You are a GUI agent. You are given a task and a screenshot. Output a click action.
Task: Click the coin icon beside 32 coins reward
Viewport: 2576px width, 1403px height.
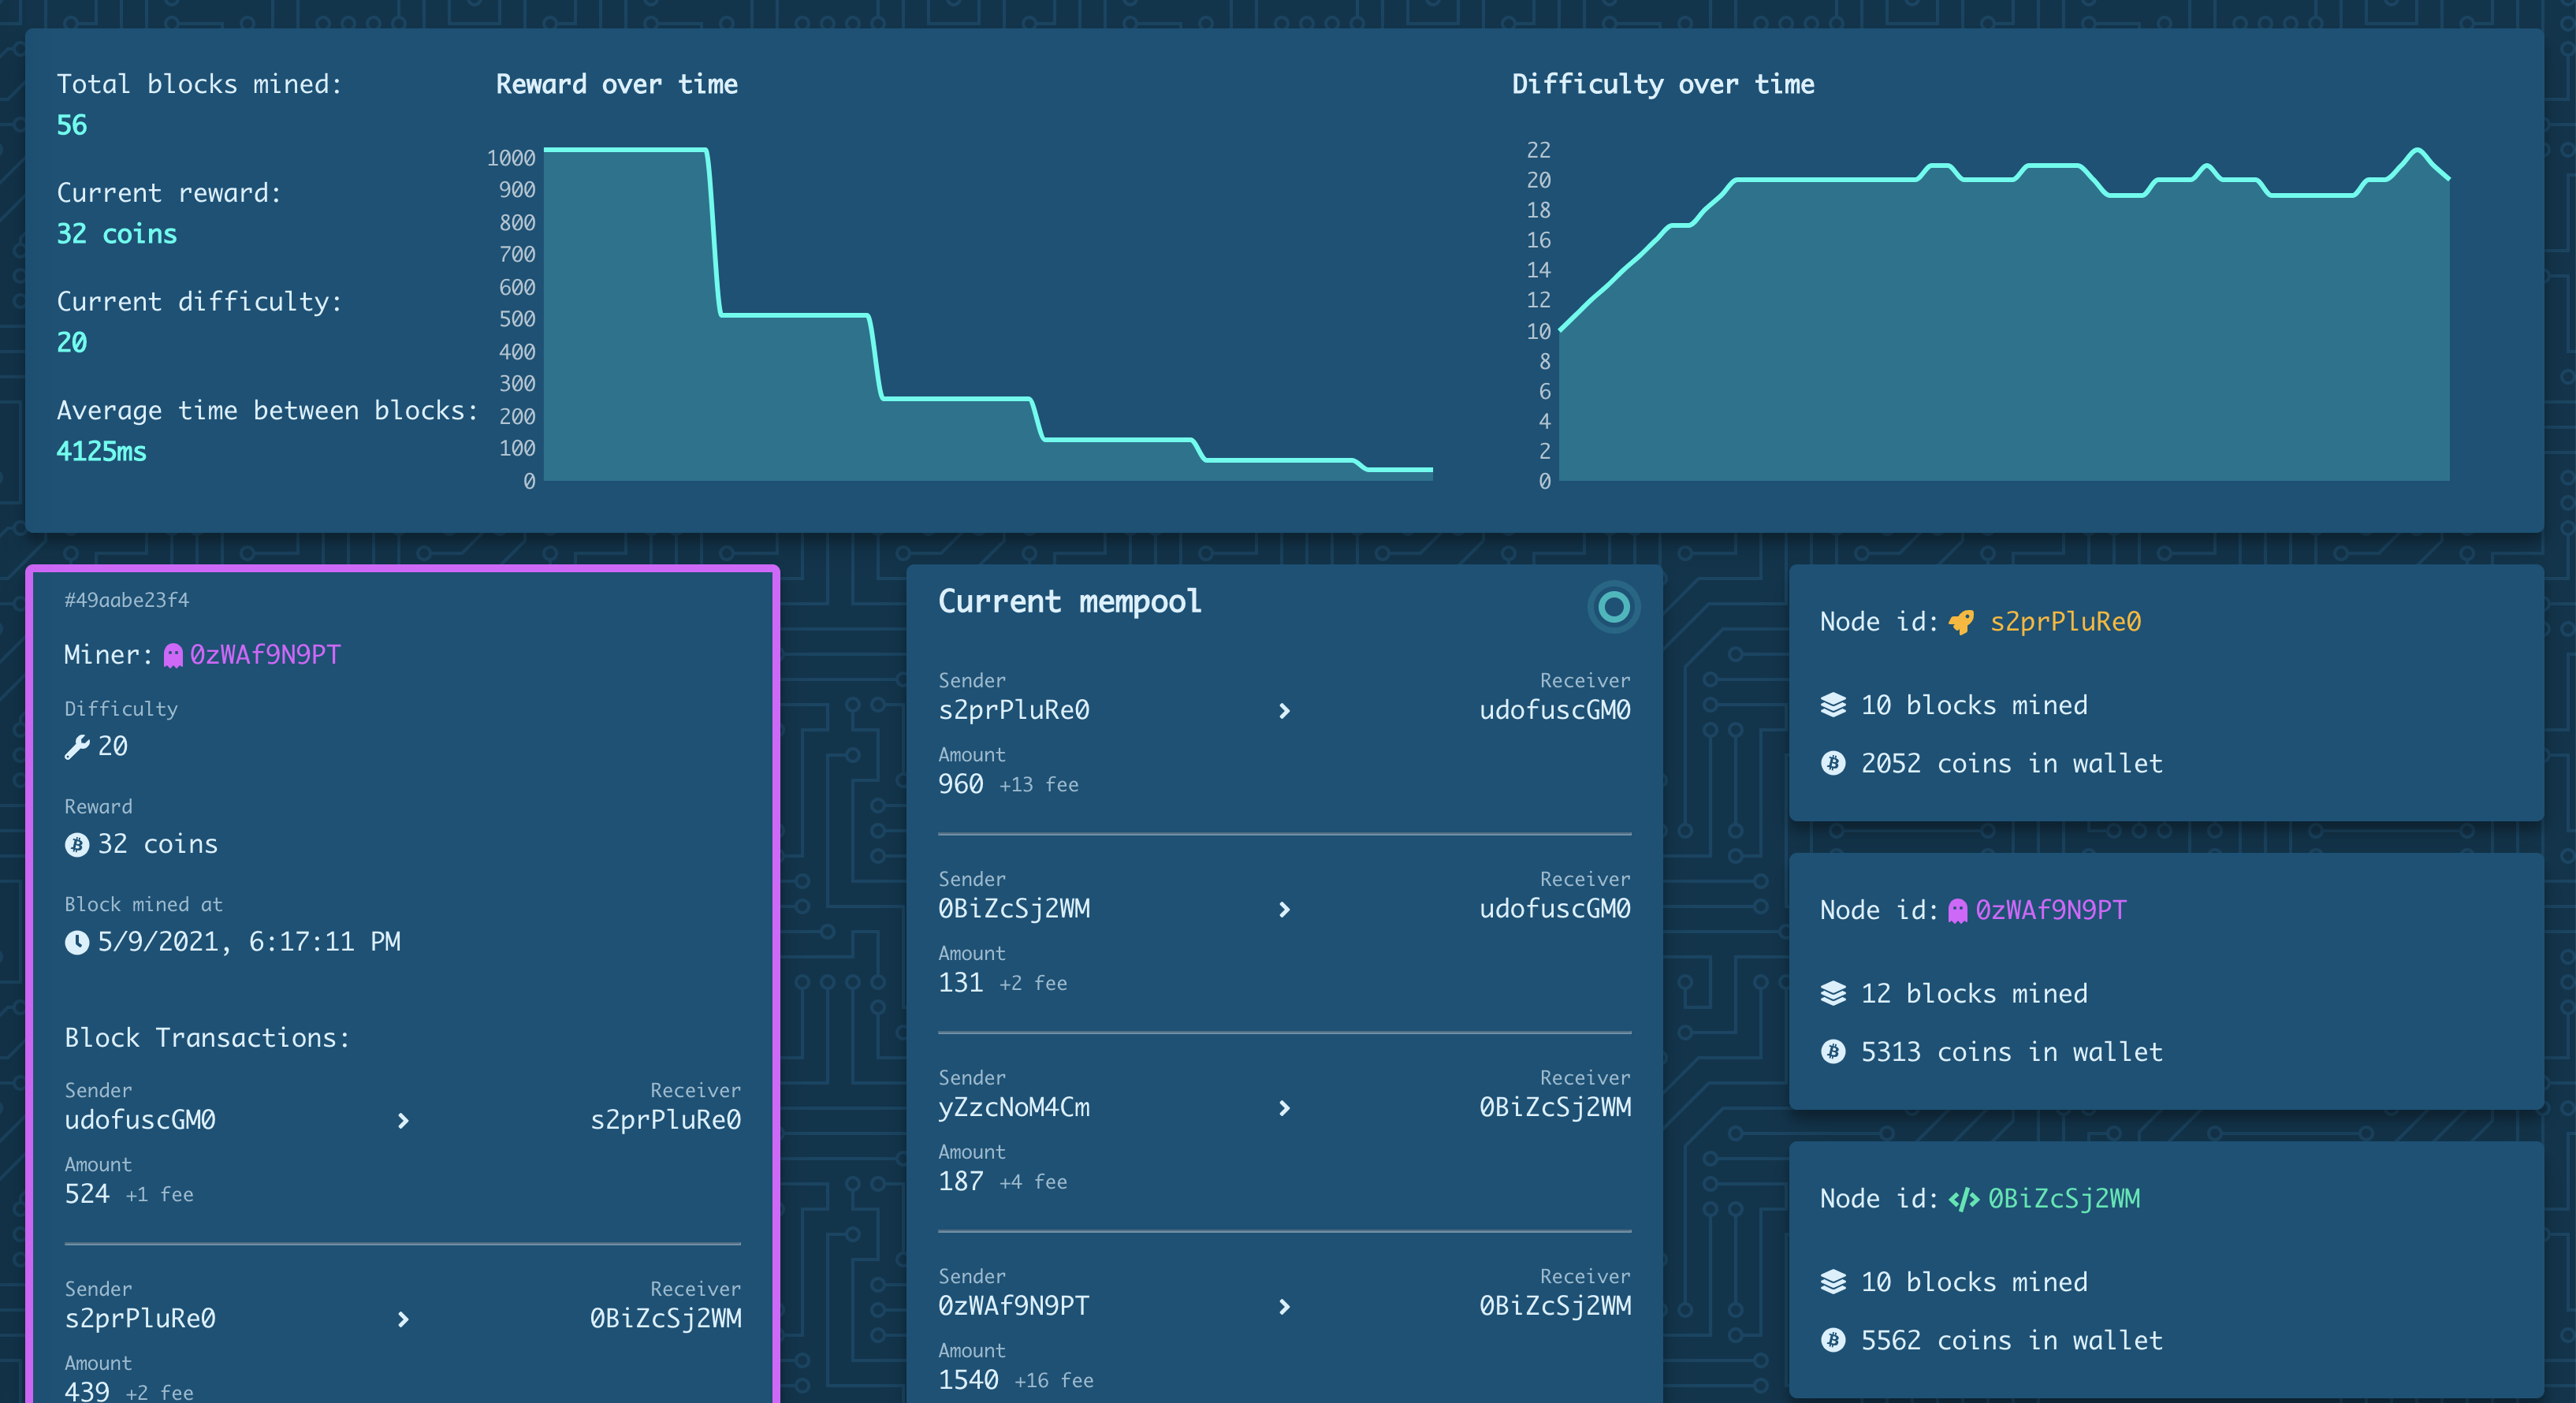click(x=77, y=845)
